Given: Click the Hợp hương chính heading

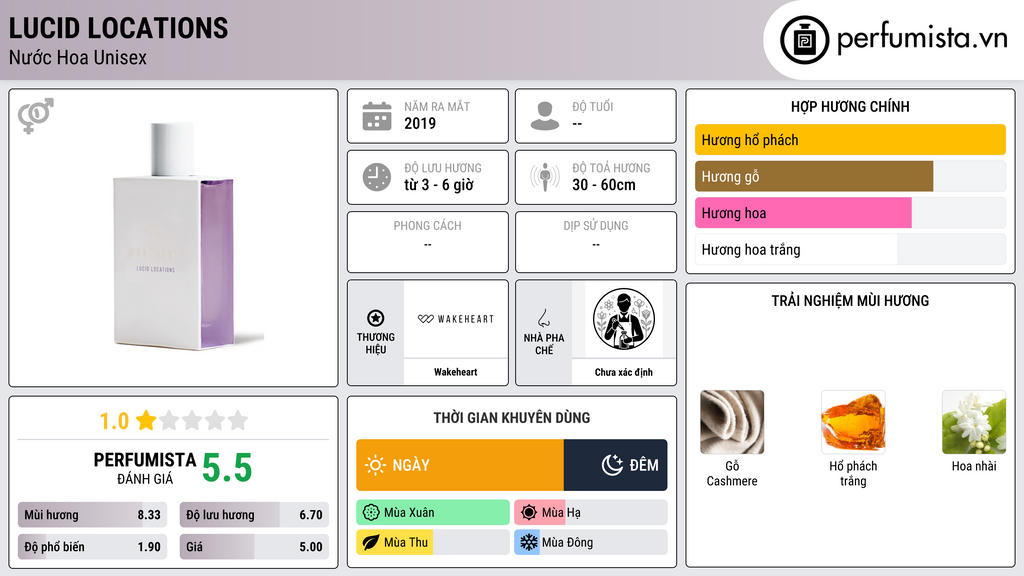Looking at the screenshot, I should (x=850, y=106).
